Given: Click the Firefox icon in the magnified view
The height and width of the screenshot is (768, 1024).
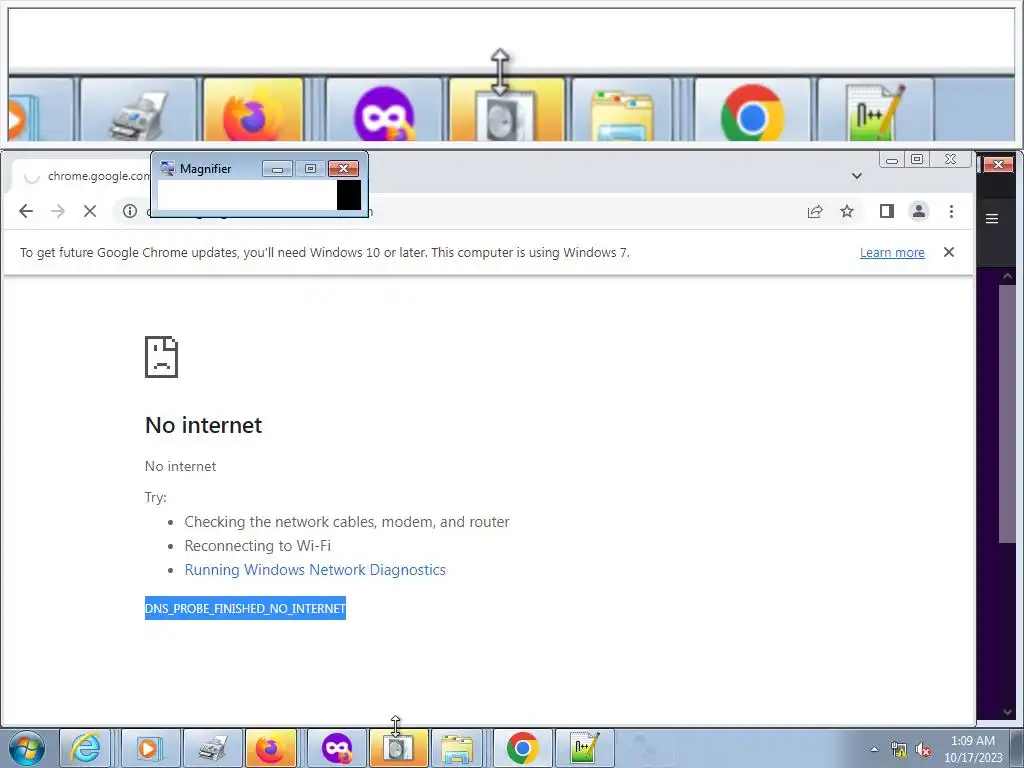Looking at the screenshot, I should coord(253,110).
